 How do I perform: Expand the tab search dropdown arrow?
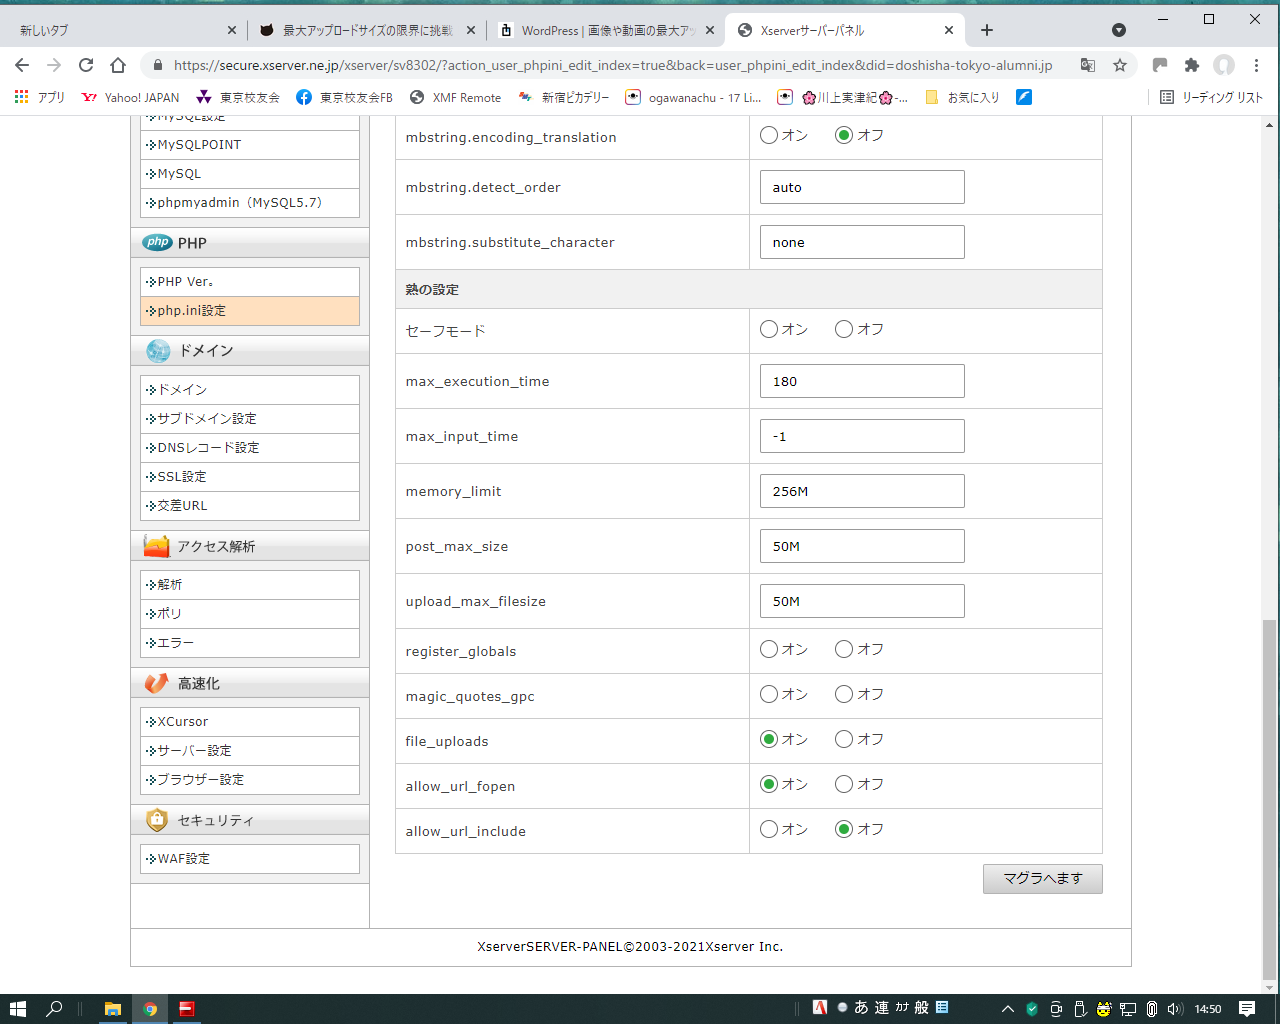(1119, 30)
